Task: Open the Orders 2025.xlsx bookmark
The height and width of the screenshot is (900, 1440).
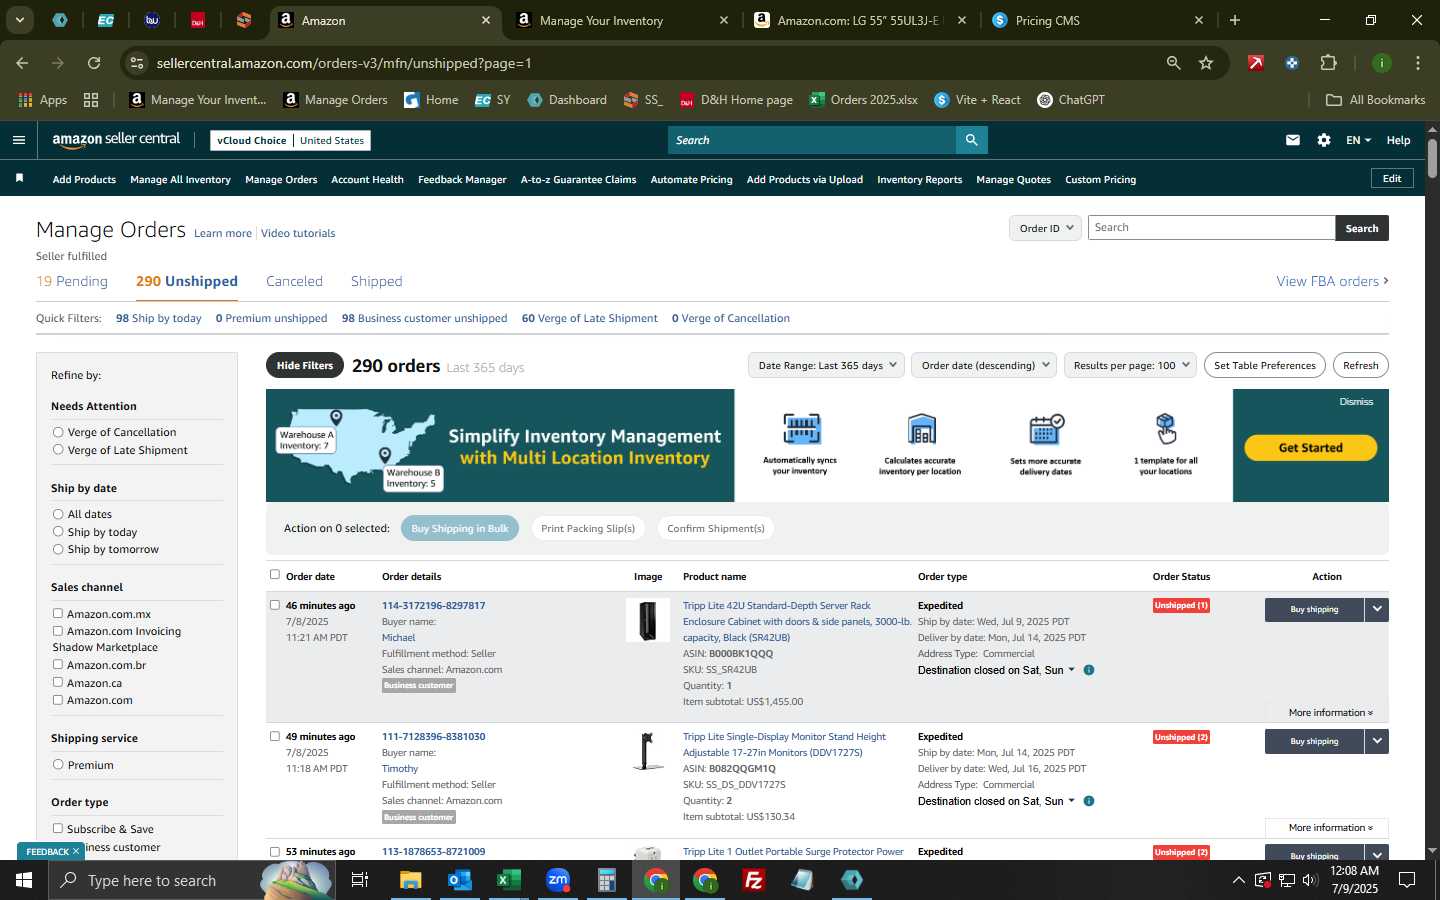Action: [864, 100]
